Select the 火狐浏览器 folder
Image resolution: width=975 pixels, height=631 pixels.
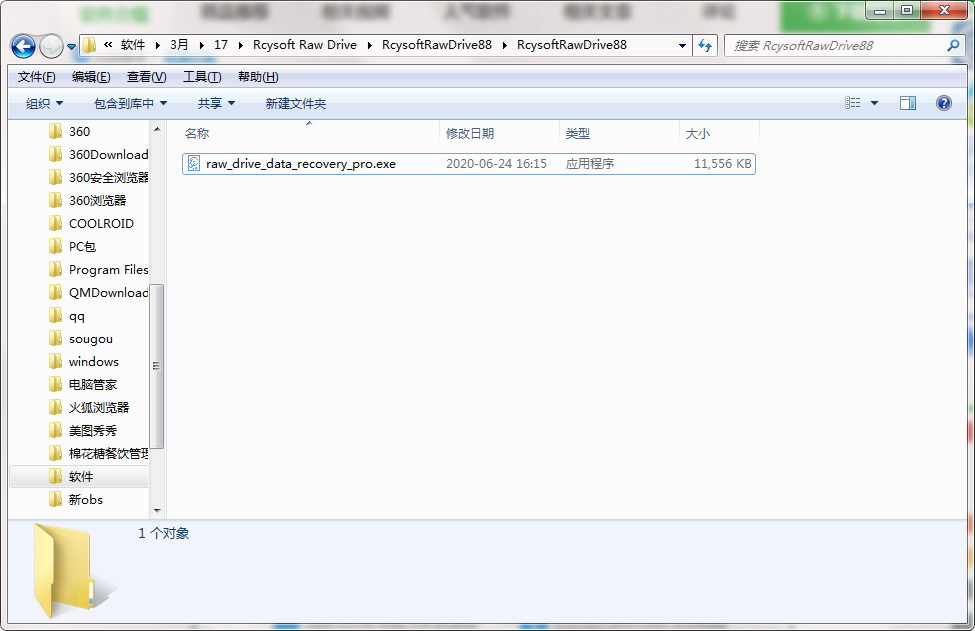click(99, 408)
